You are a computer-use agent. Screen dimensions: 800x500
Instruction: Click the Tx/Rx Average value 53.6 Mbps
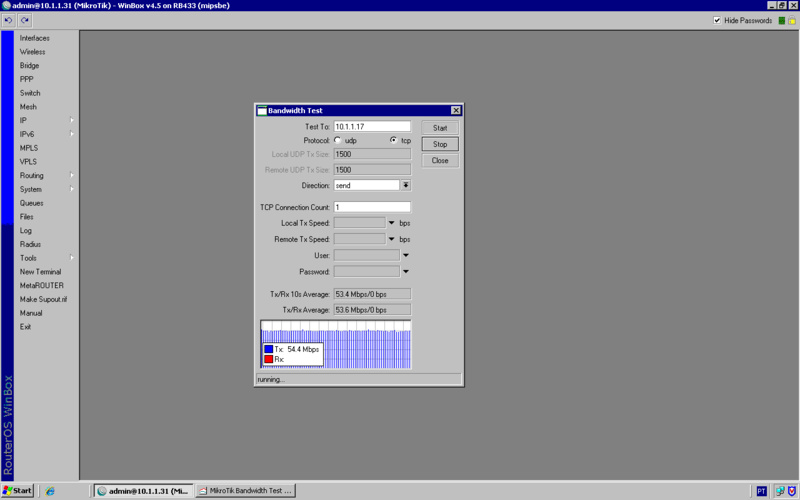coord(372,310)
